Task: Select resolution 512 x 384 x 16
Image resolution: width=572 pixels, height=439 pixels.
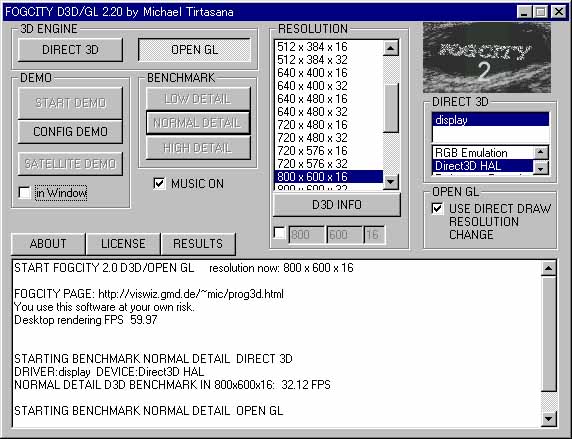Action: click(329, 47)
